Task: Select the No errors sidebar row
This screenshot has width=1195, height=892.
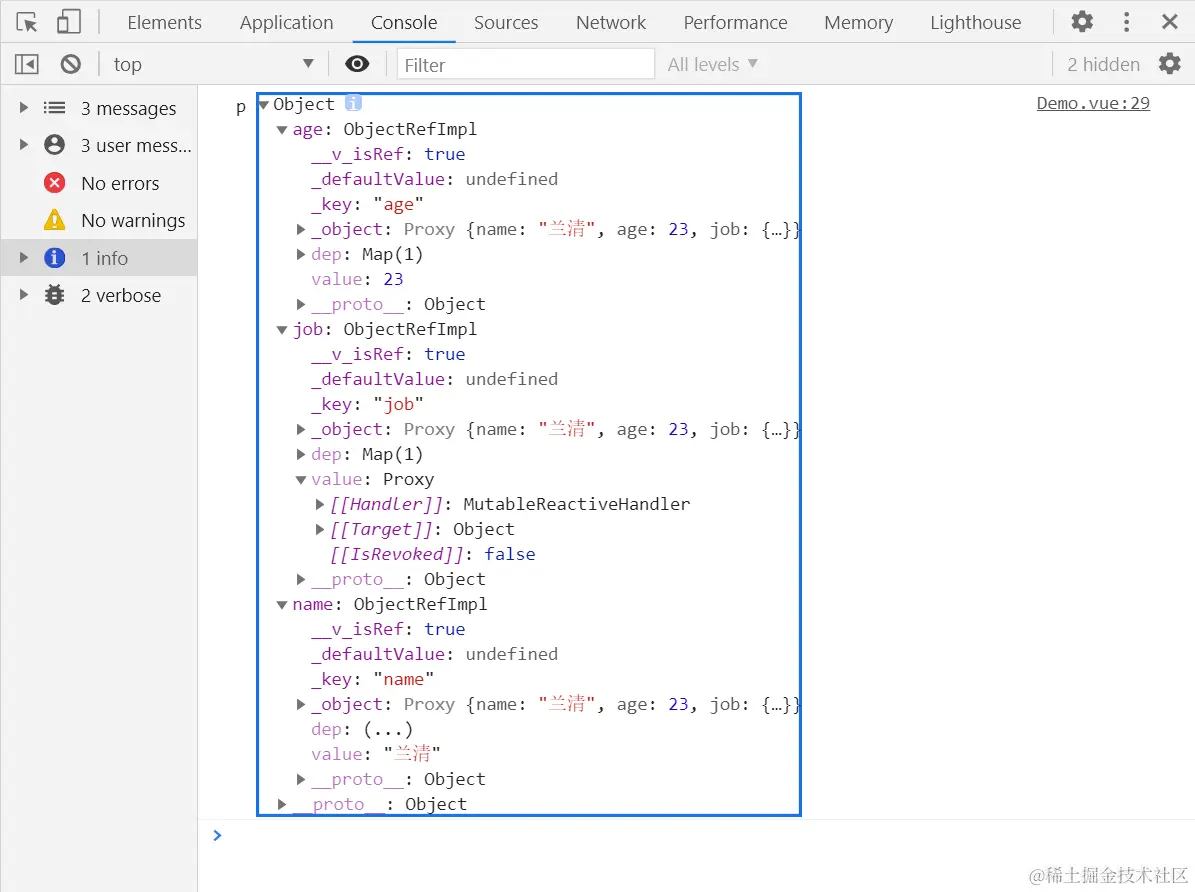Action: pyautogui.click(x=99, y=183)
